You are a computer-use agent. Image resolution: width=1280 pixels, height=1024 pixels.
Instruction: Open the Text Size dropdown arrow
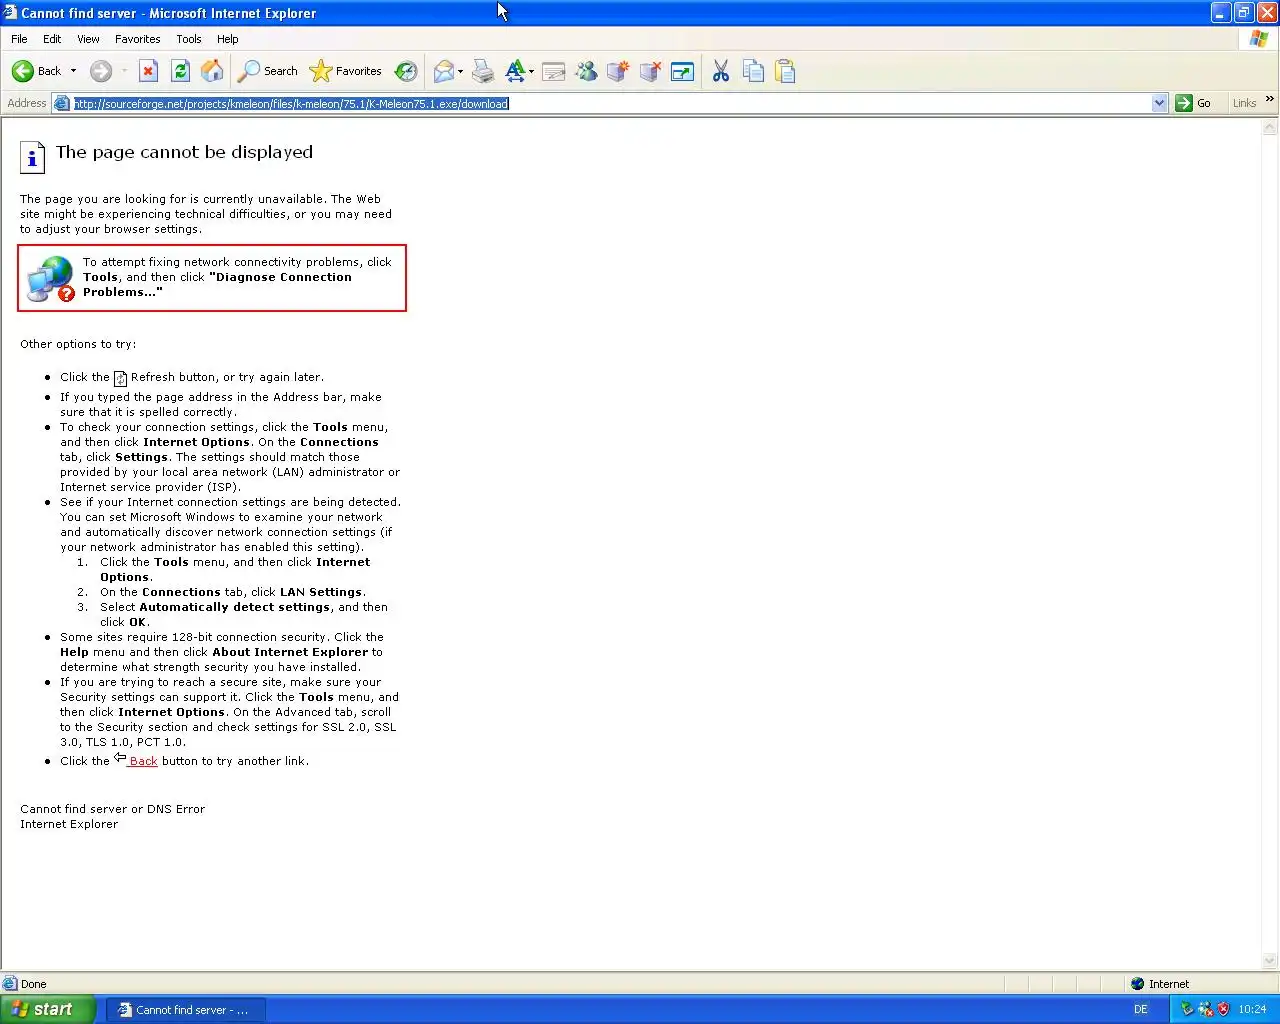[x=531, y=71]
